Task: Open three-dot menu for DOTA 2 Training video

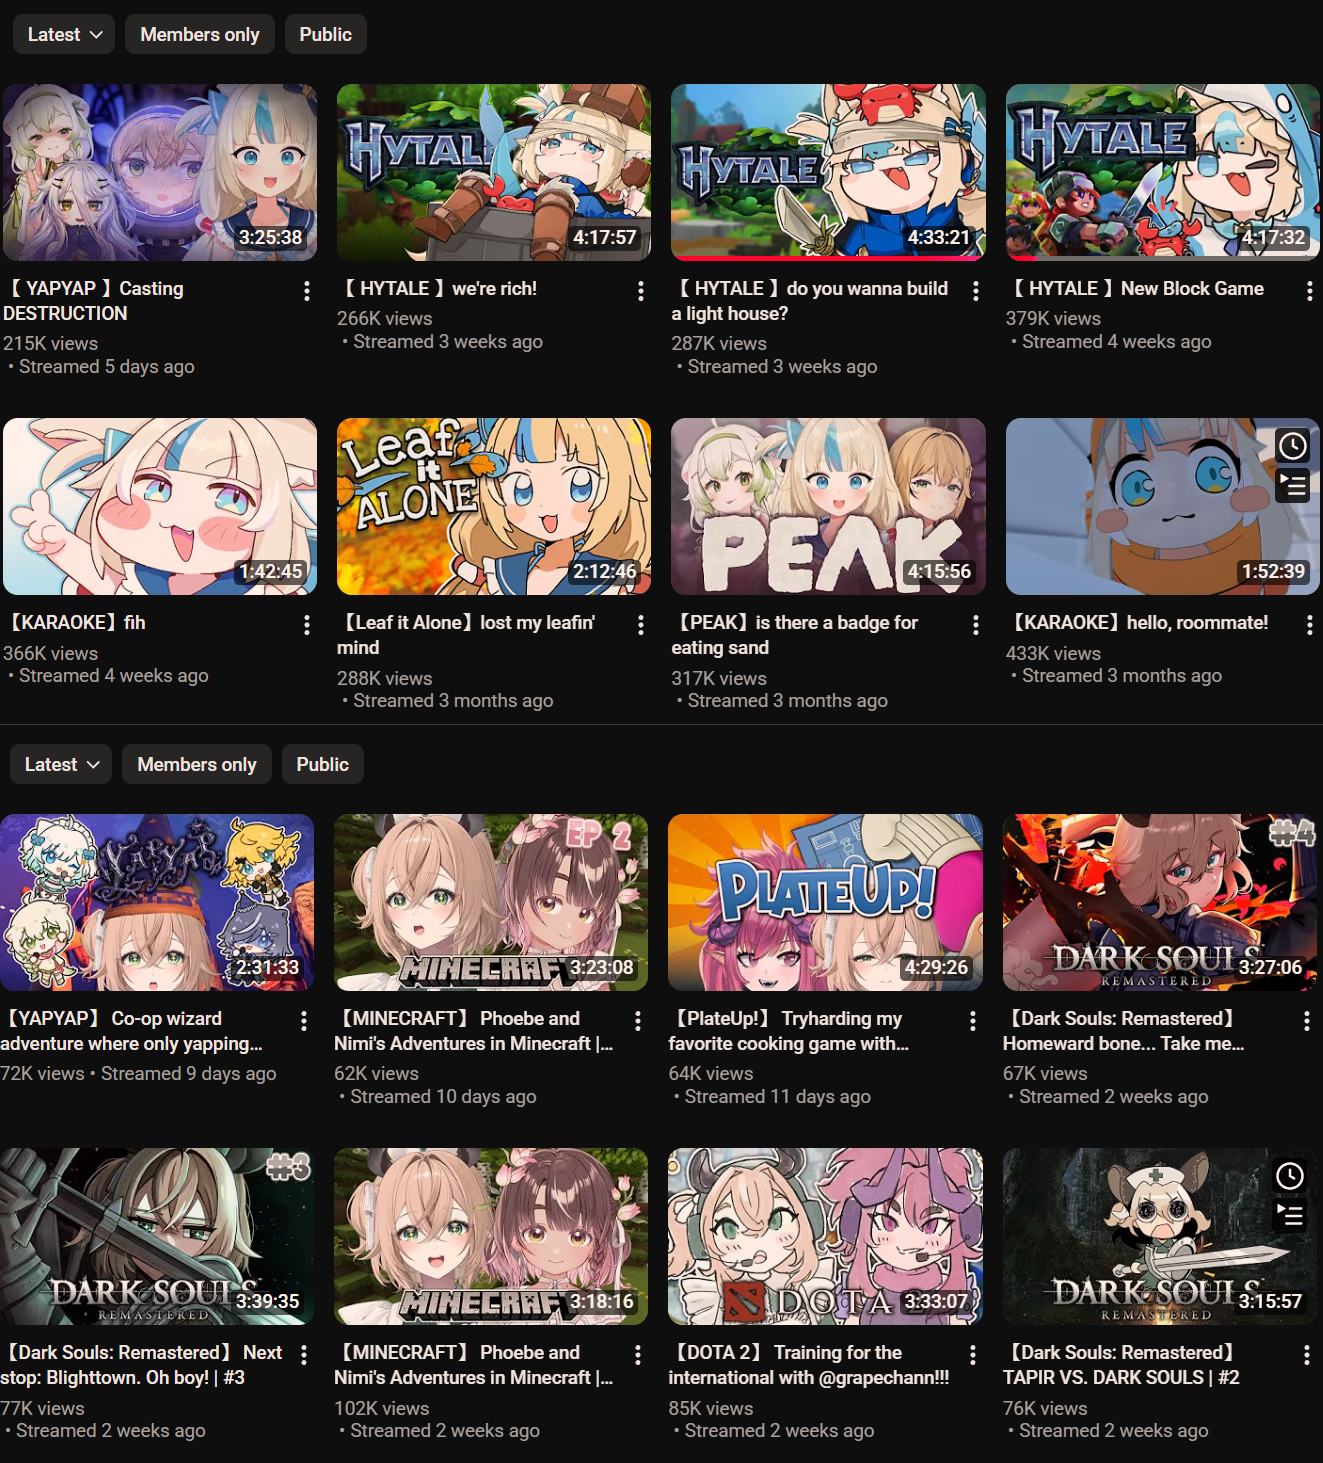Action: point(972,1355)
